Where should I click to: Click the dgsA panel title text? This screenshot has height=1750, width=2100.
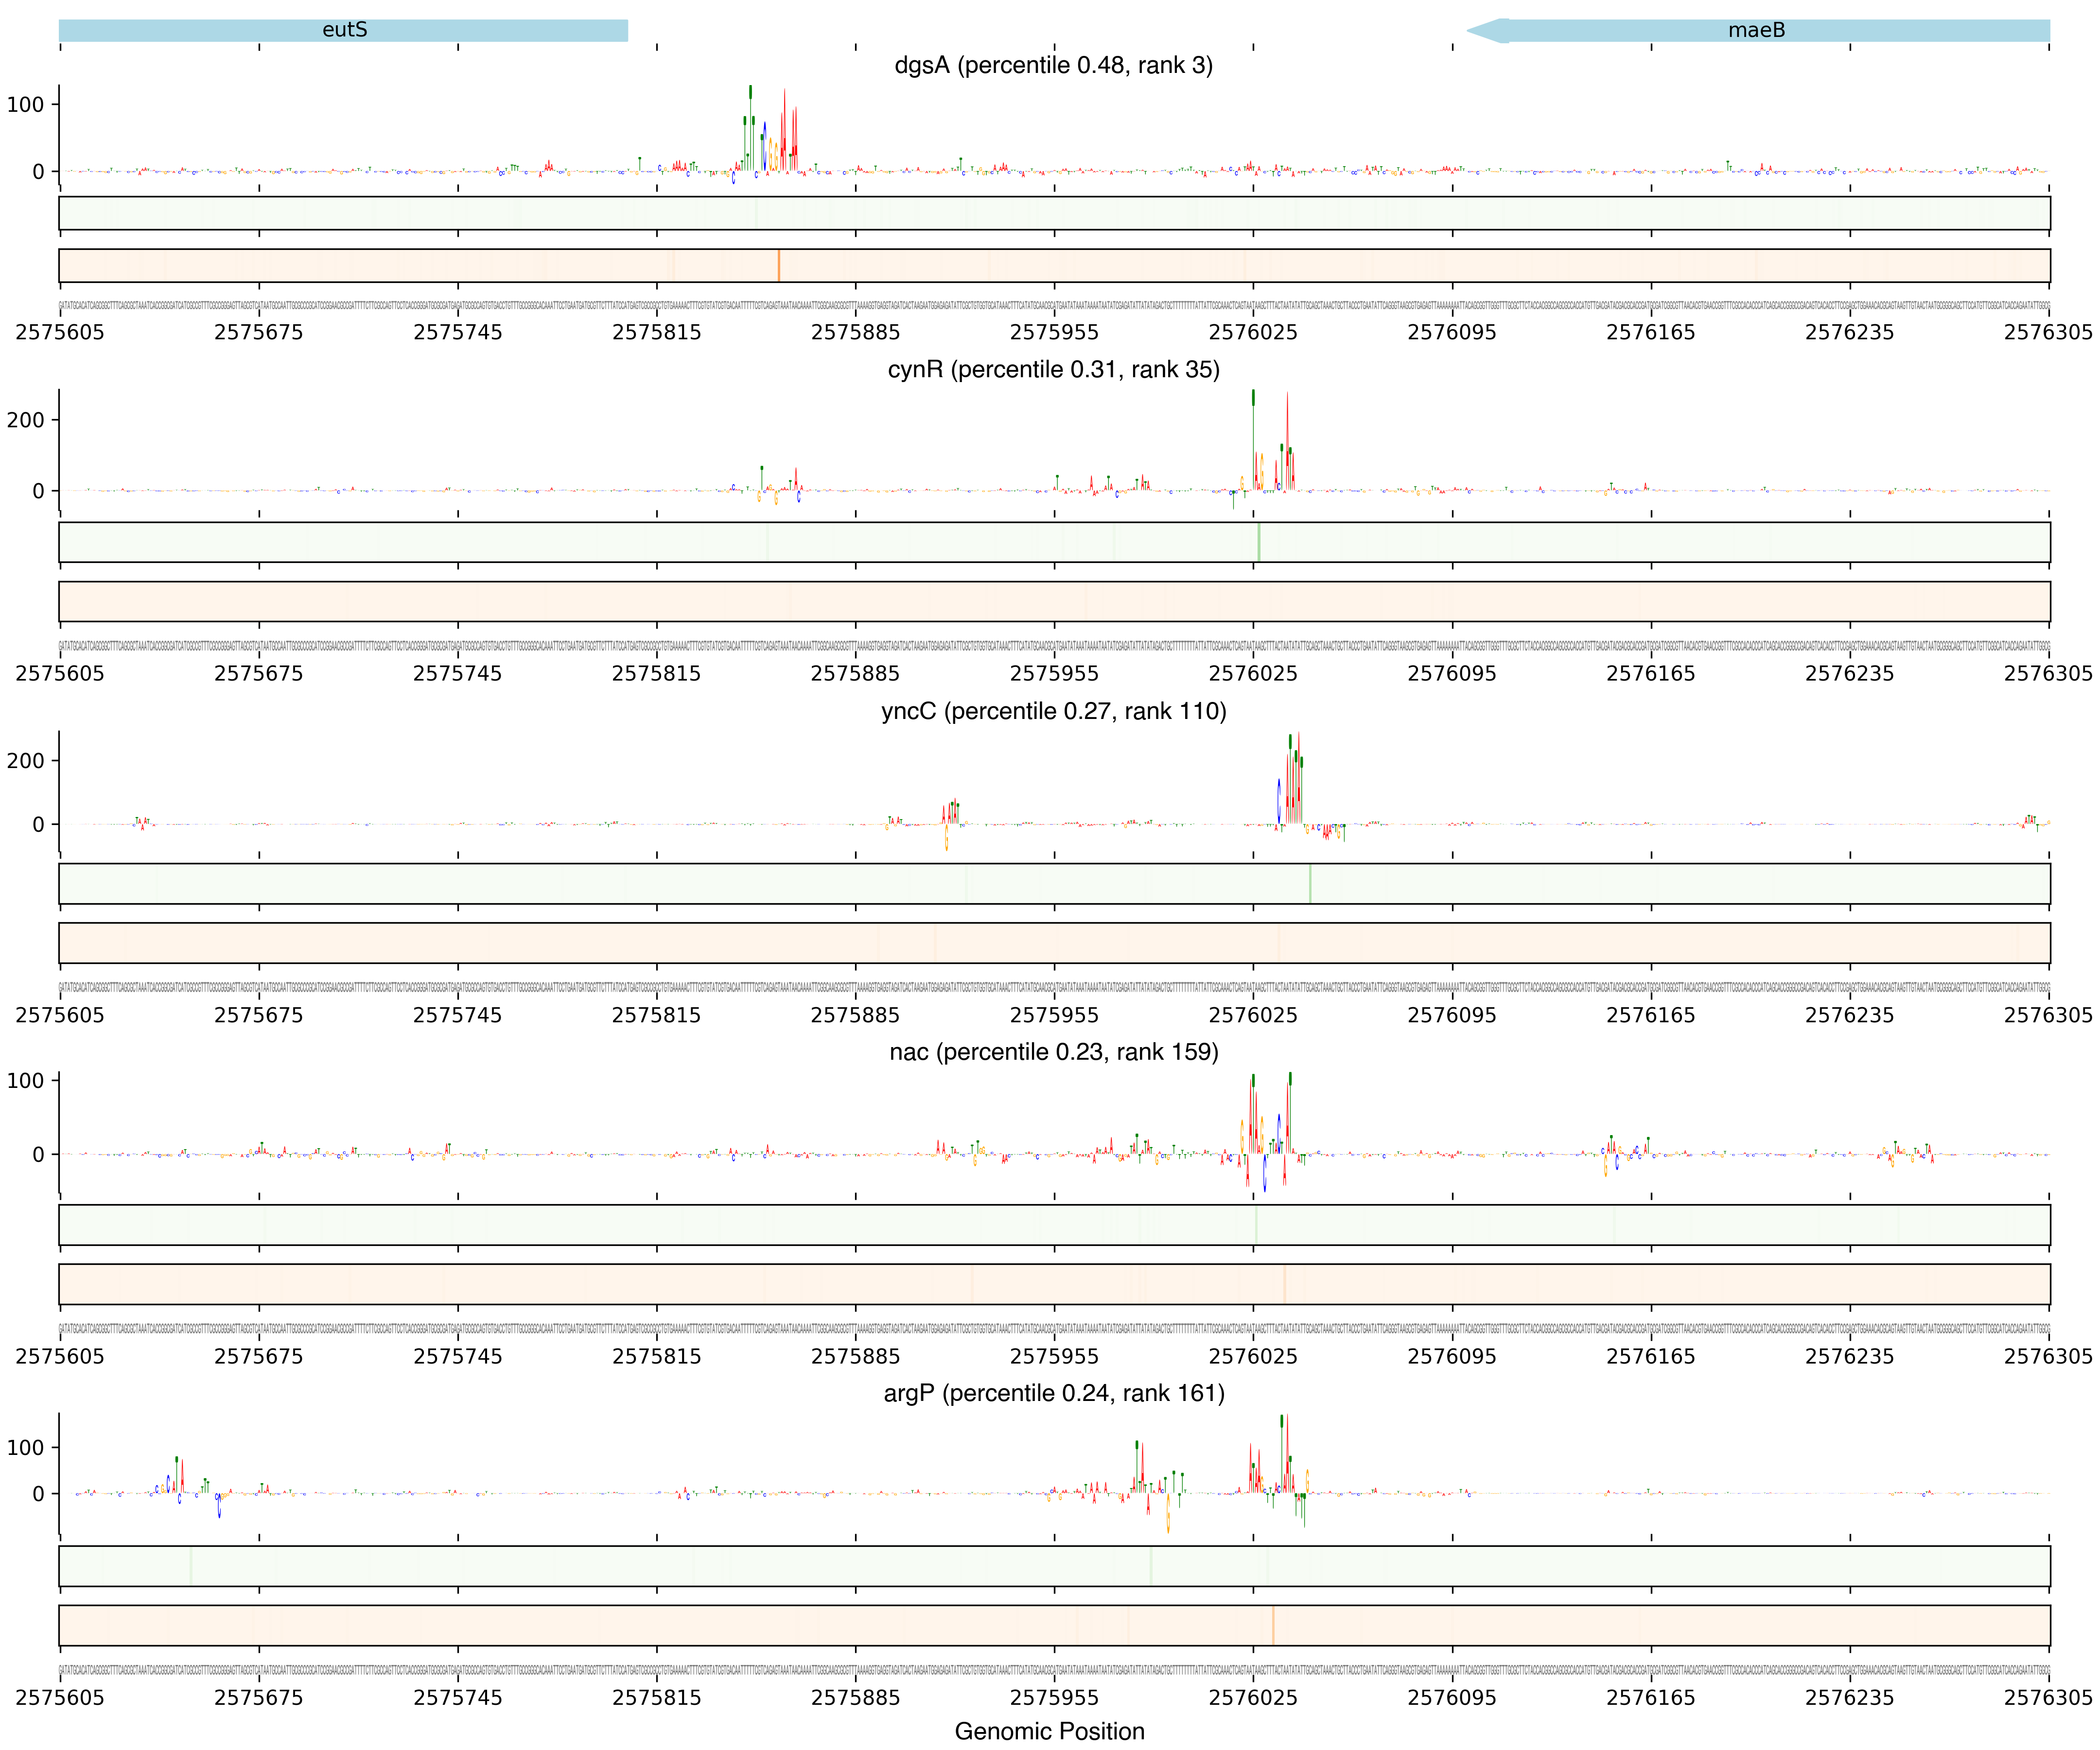click(x=1053, y=66)
